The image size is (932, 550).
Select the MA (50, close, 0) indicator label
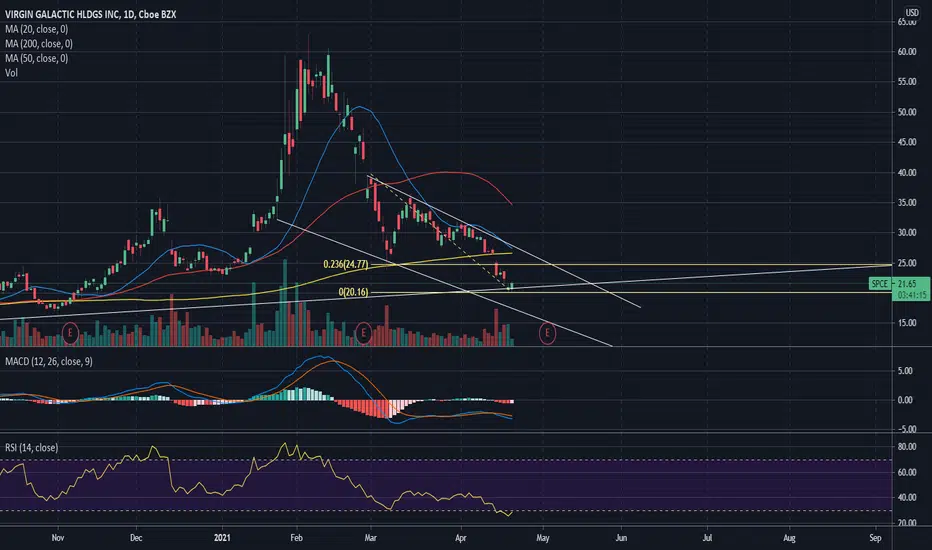pos(36,58)
